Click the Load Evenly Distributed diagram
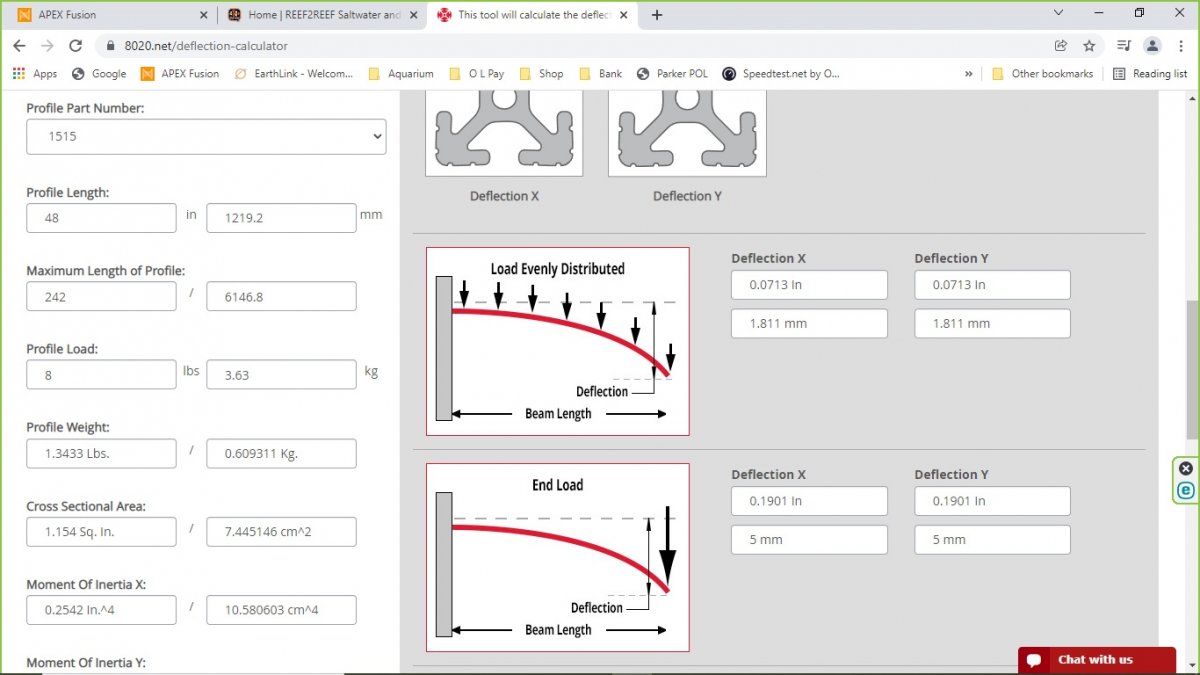Image resolution: width=1200 pixels, height=675 pixels. coord(558,341)
